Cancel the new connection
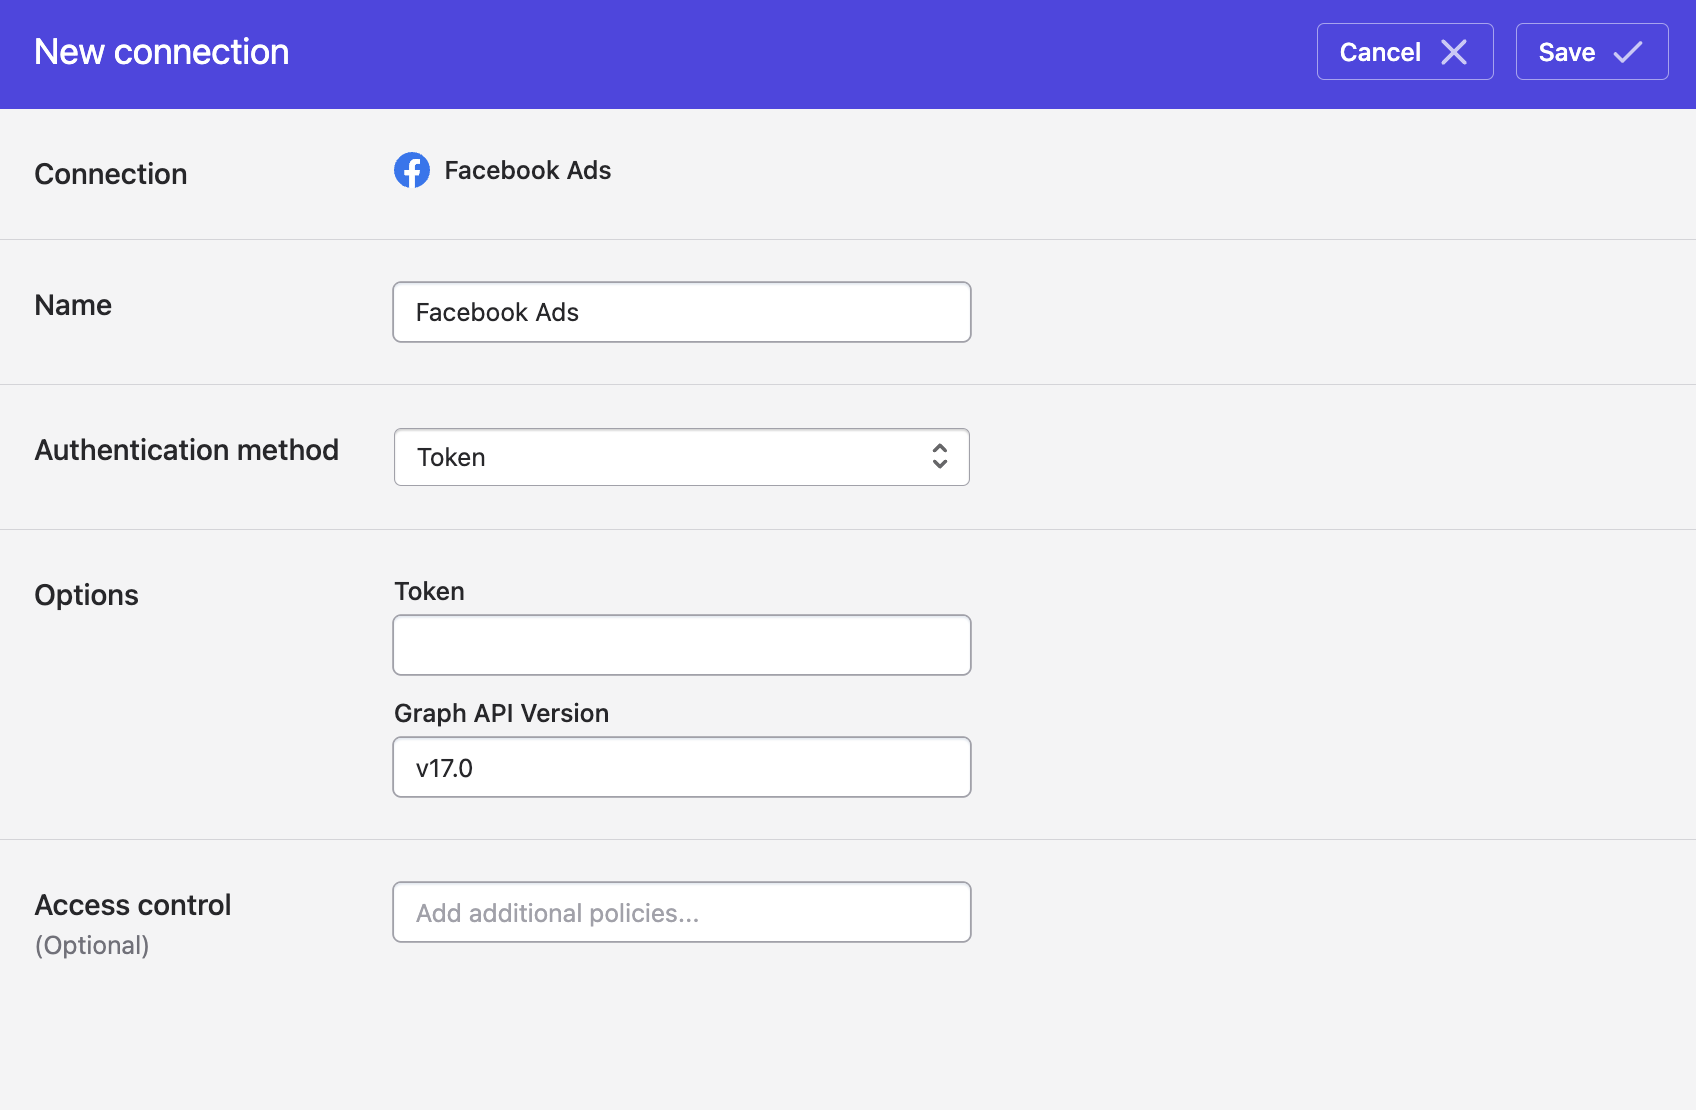The height and width of the screenshot is (1110, 1696). pos(1405,52)
